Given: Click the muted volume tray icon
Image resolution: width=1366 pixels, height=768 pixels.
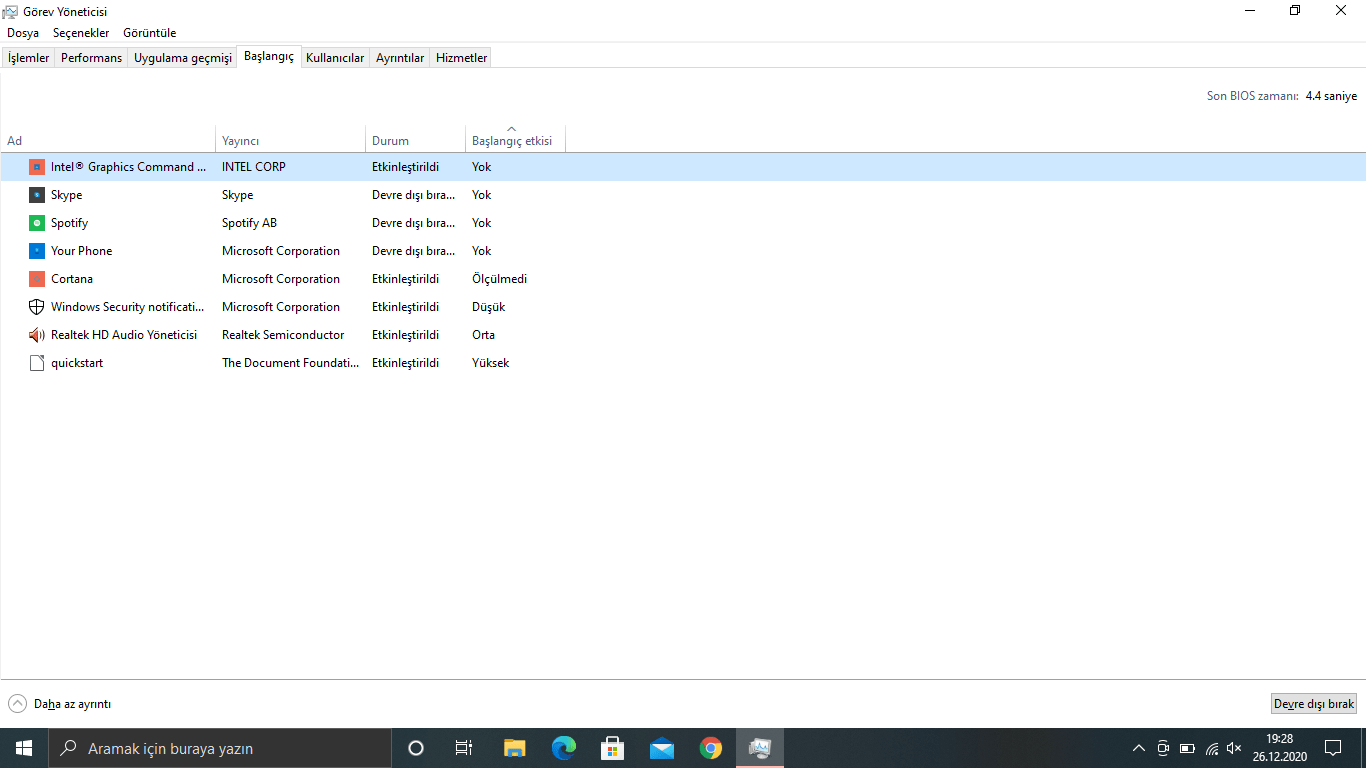Looking at the screenshot, I should pos(1234,748).
